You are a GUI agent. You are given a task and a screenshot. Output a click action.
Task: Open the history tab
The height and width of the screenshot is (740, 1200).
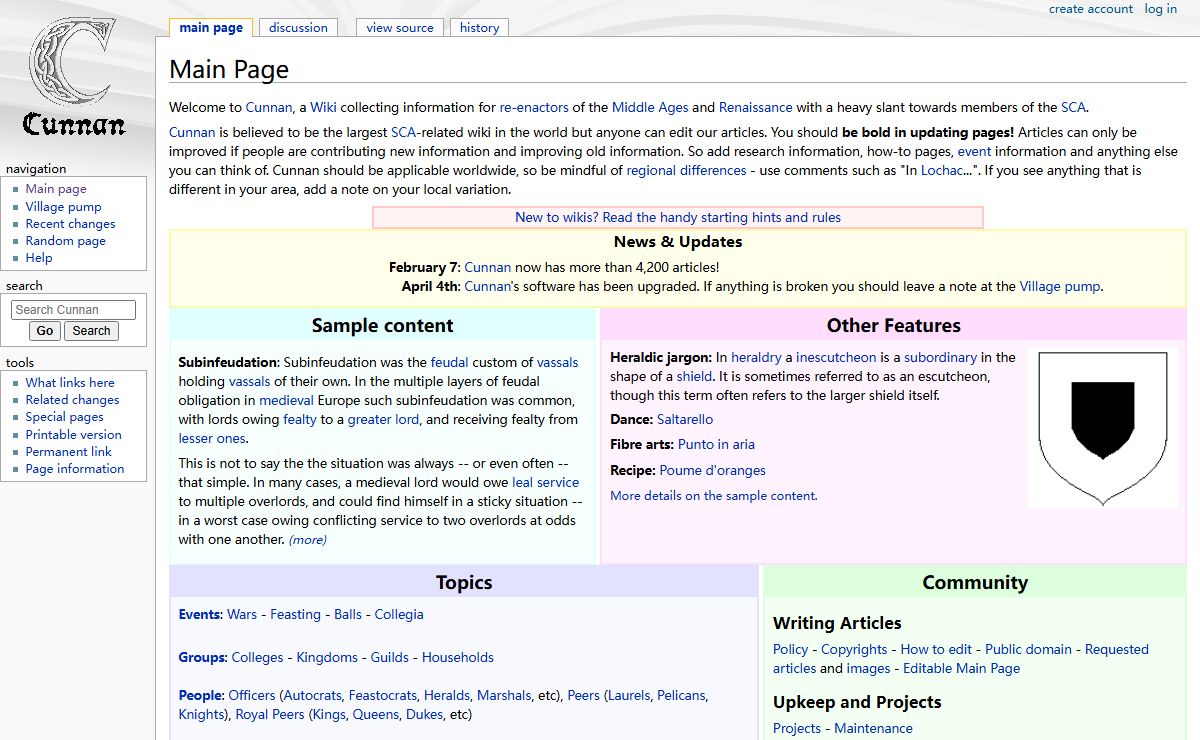pos(479,28)
